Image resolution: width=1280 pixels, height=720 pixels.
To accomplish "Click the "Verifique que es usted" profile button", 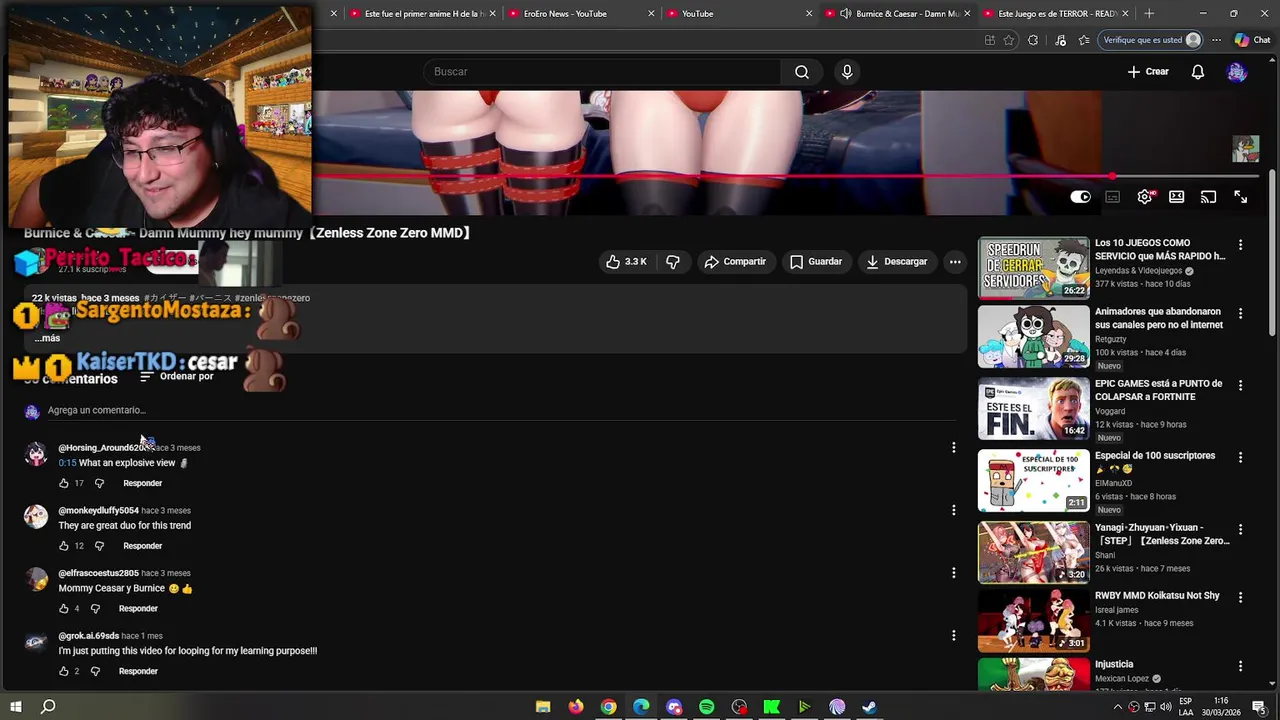I will (1151, 40).
